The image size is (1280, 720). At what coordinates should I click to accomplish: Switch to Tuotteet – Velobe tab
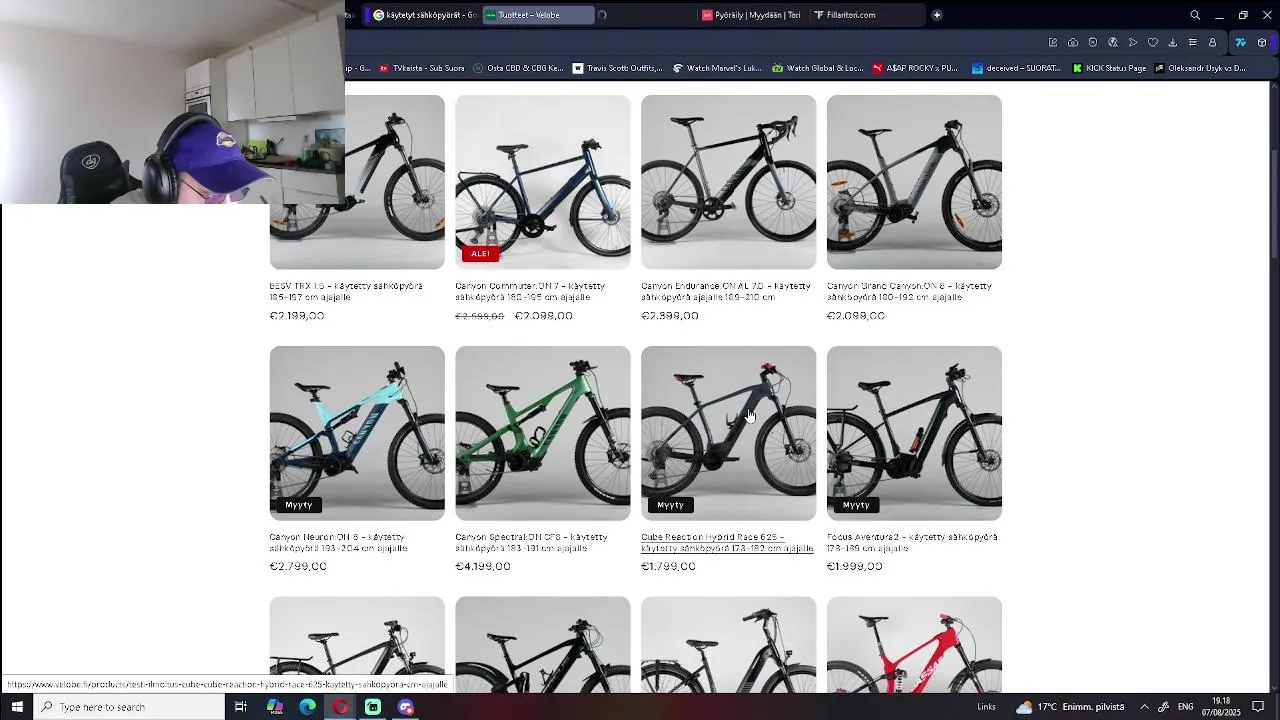pos(538,15)
